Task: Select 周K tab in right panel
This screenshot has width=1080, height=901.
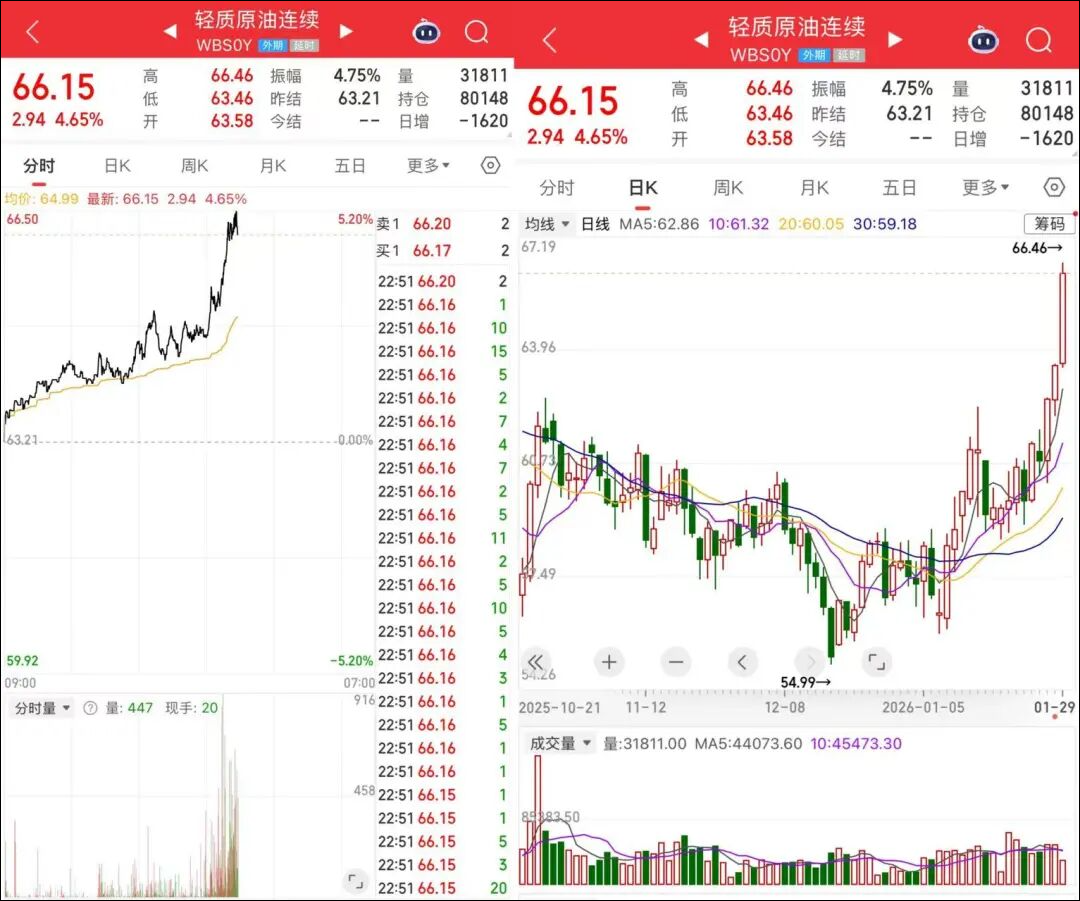Action: (728, 187)
